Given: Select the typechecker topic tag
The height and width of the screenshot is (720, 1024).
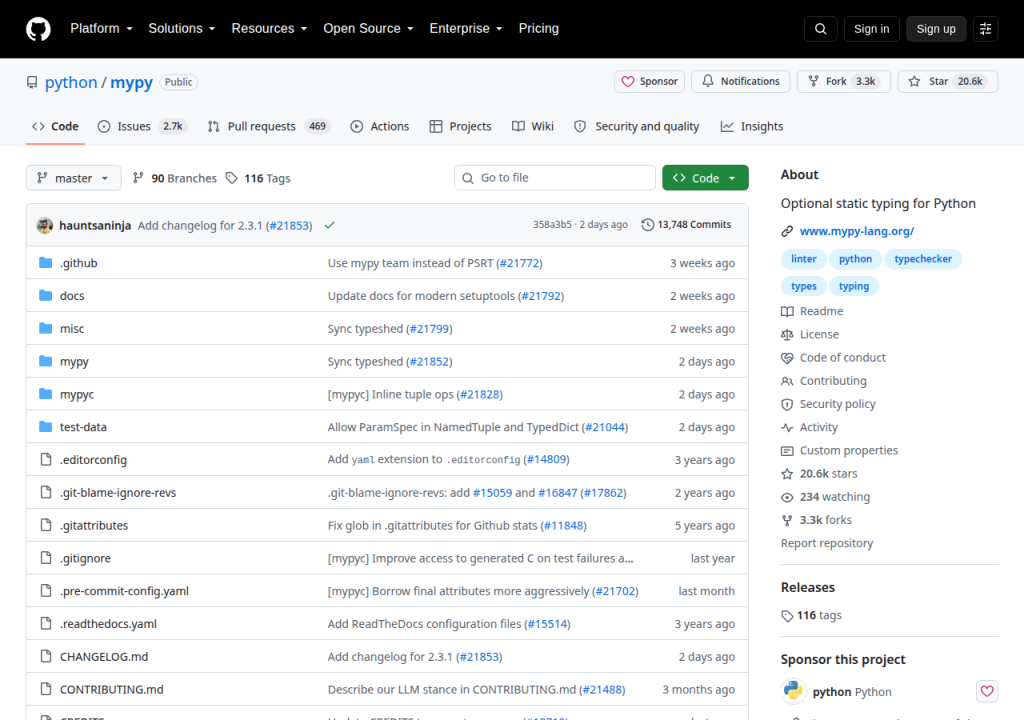Looking at the screenshot, I should 923,259.
